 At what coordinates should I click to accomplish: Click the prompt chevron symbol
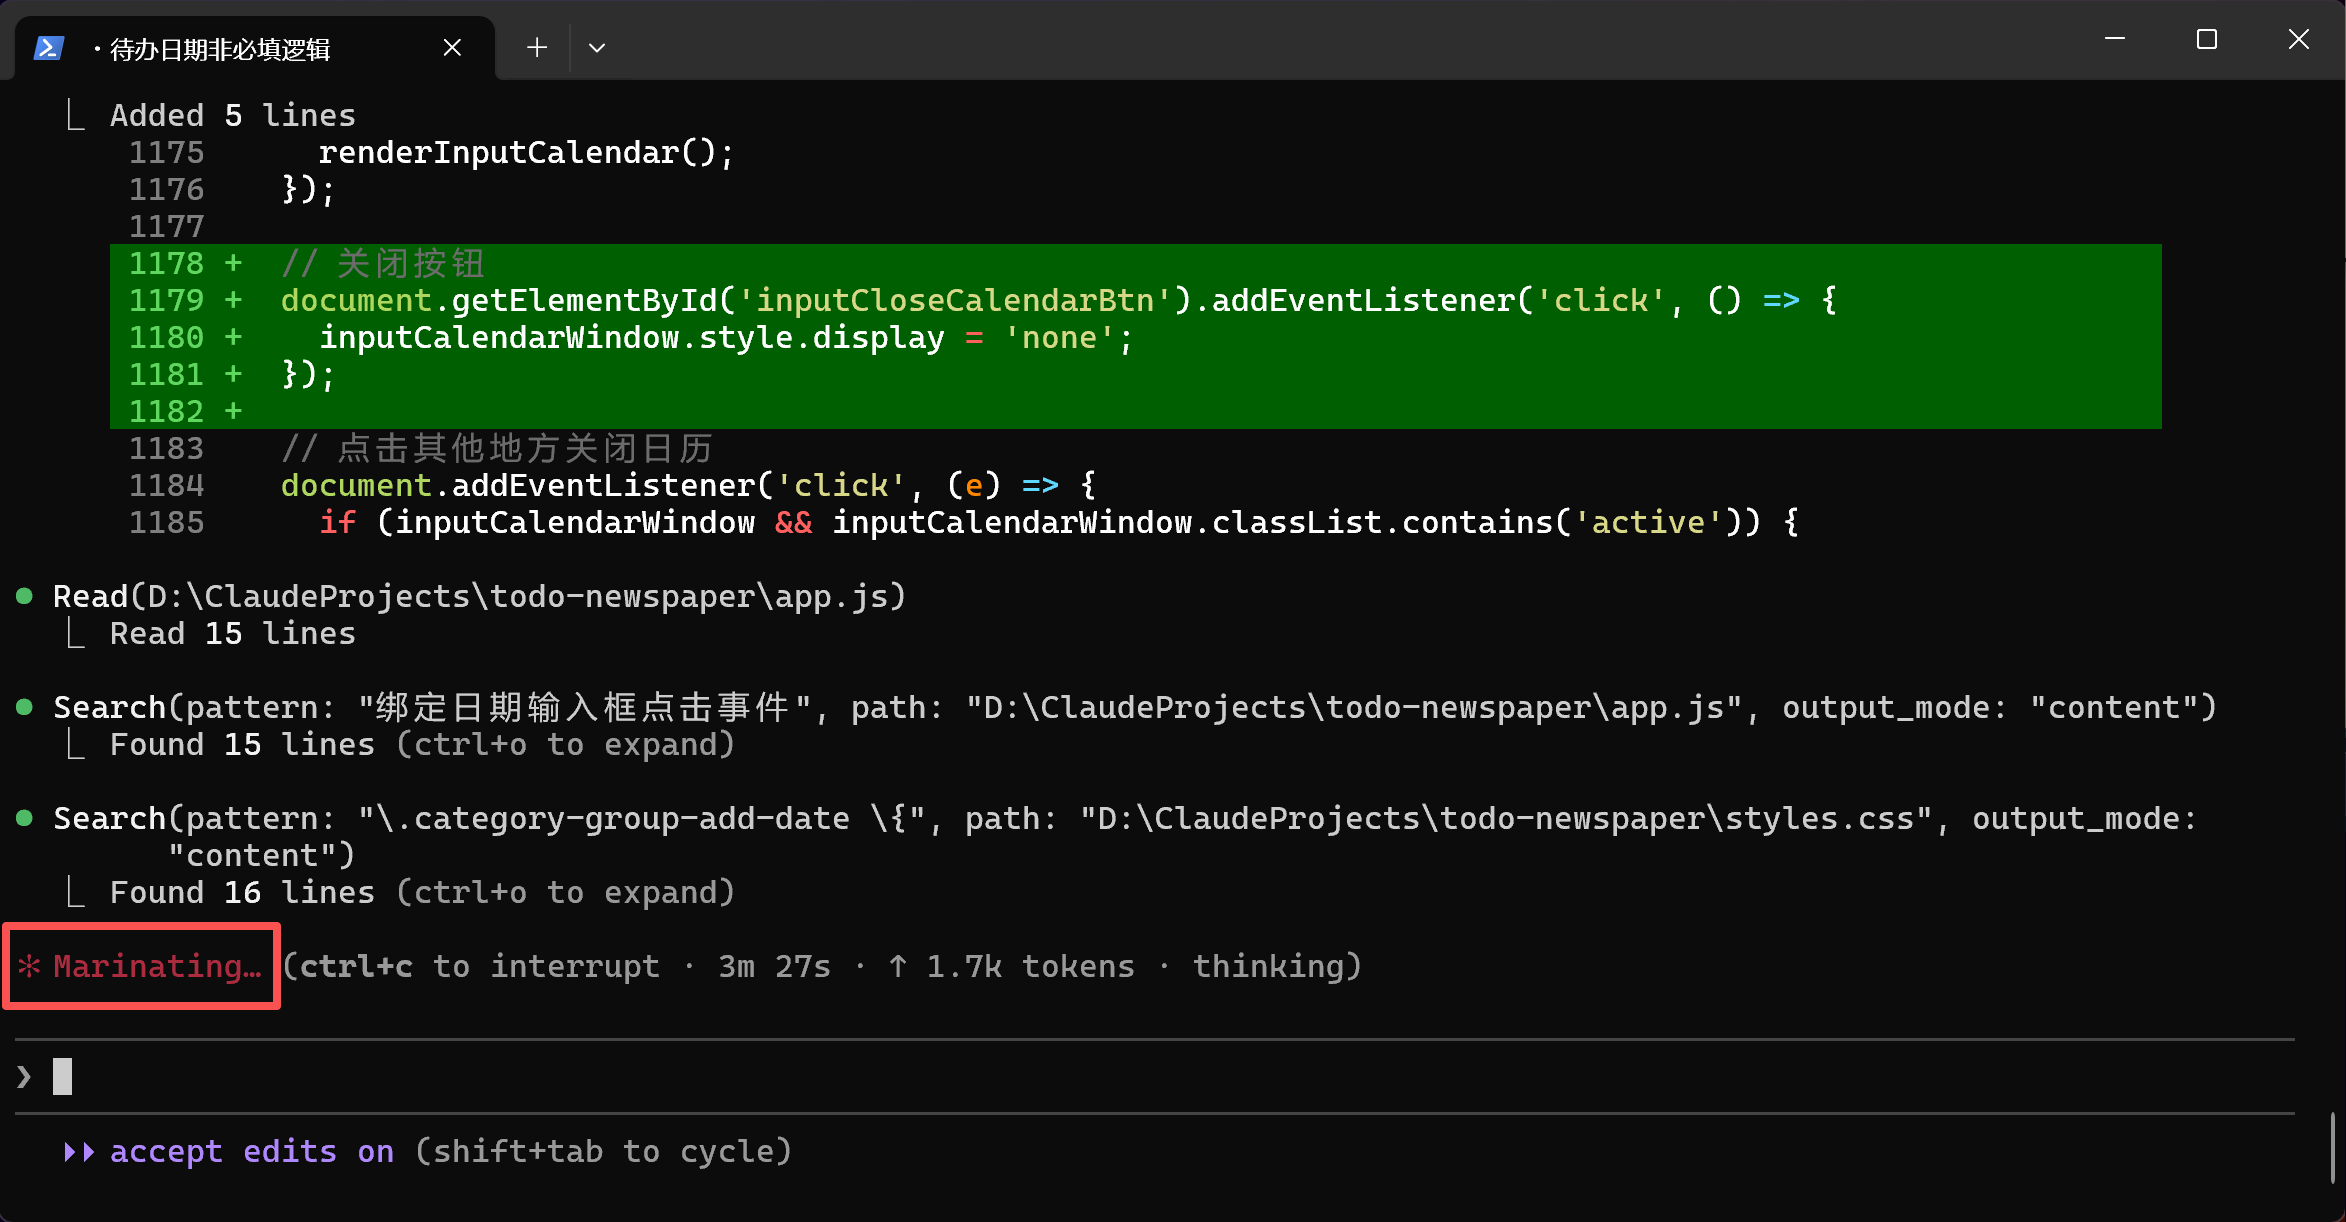click(x=24, y=1077)
